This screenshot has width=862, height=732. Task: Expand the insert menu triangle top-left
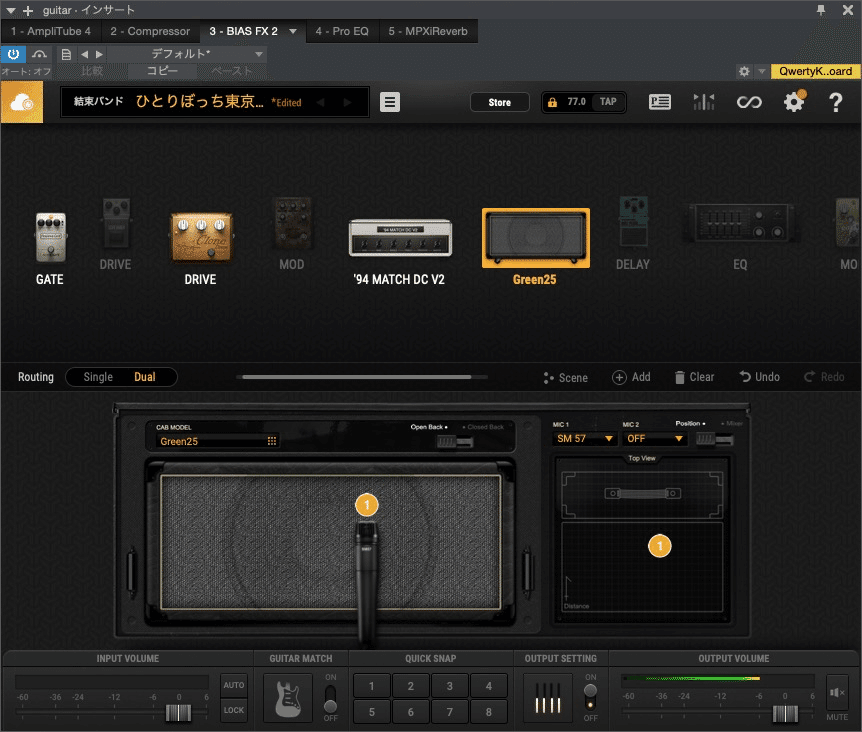(10, 10)
